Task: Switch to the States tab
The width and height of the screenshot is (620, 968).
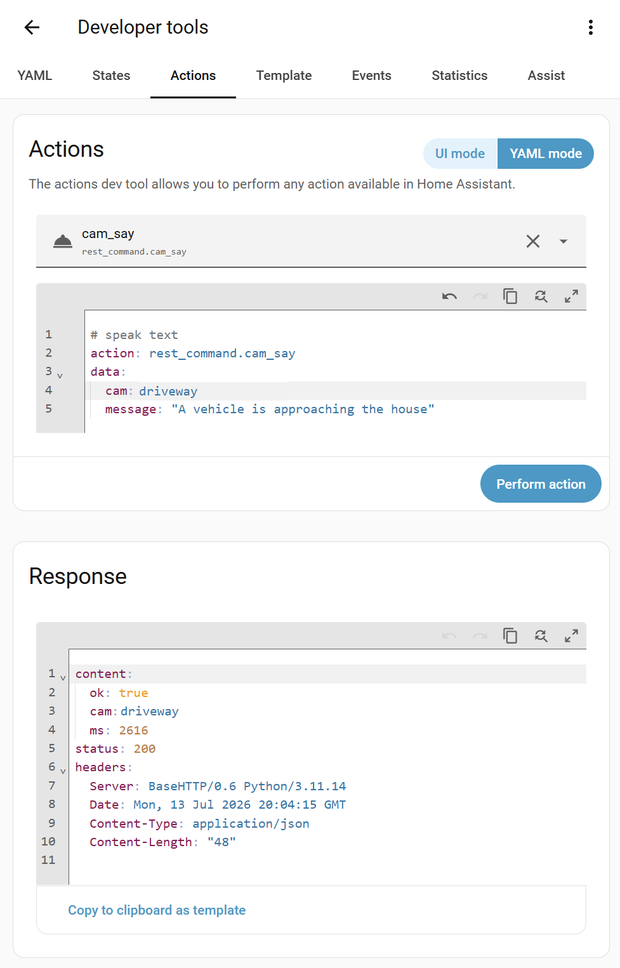Action: tap(111, 75)
